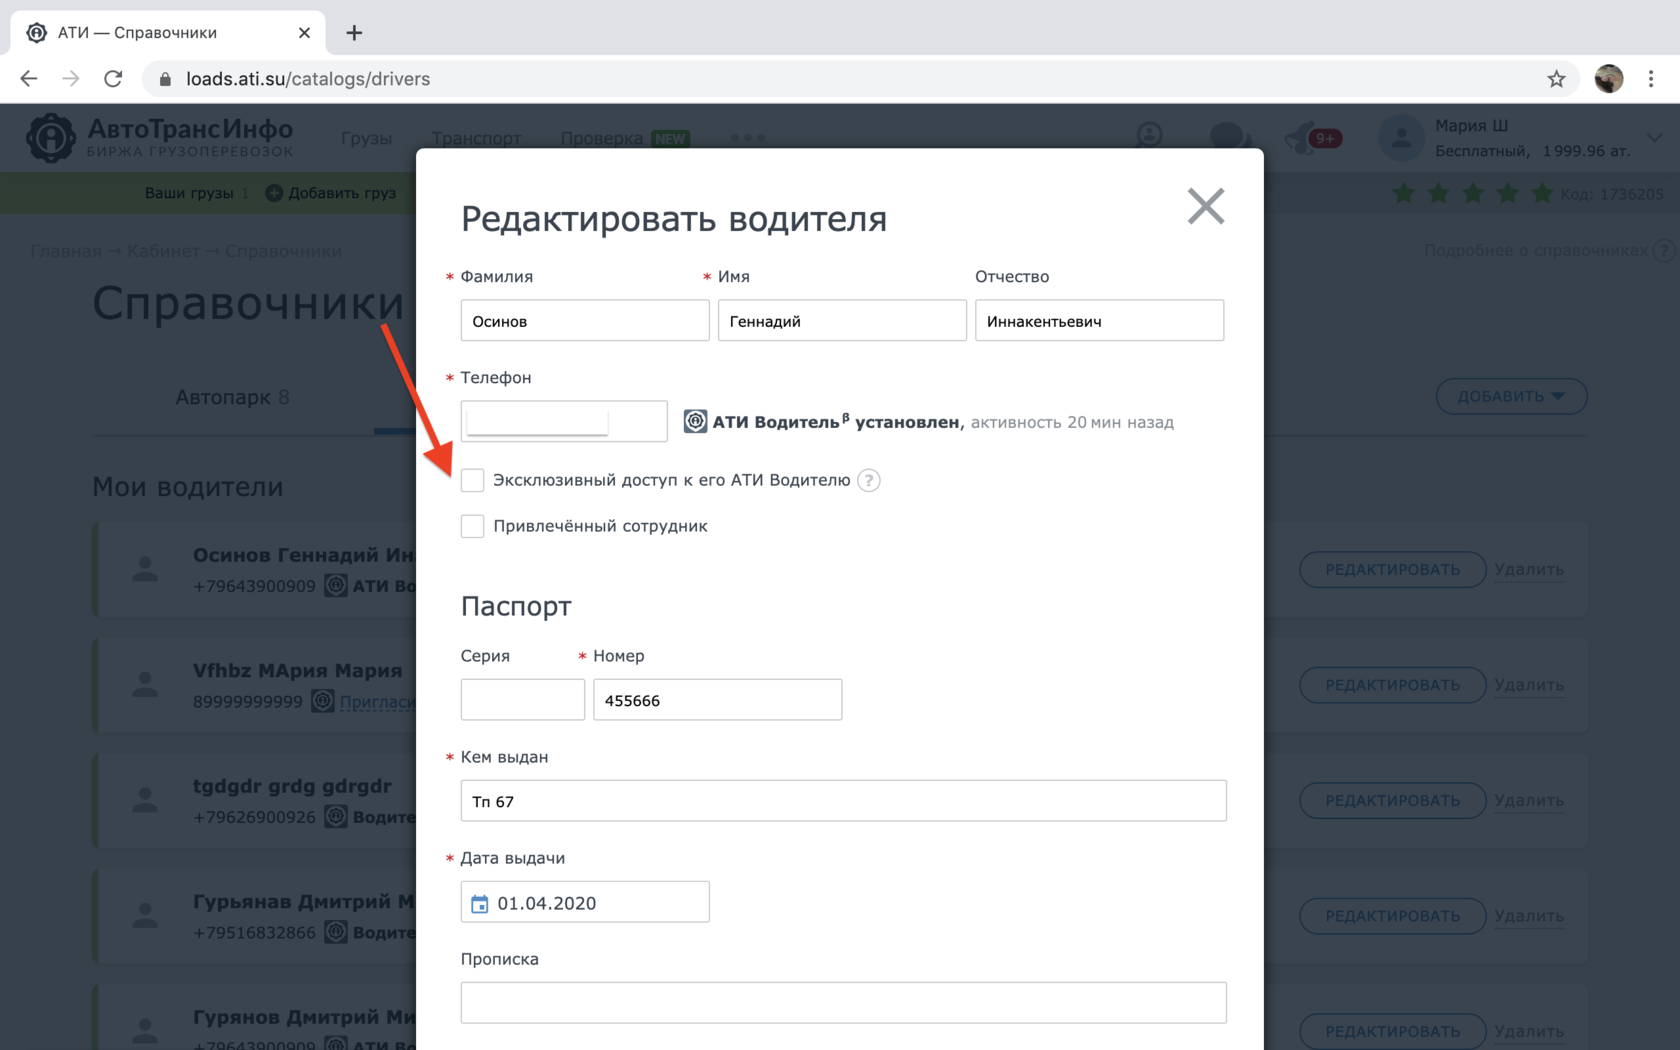Screen dimensions: 1680x1050
Task: Open Chrome three-dots menu
Action: tap(1651, 79)
